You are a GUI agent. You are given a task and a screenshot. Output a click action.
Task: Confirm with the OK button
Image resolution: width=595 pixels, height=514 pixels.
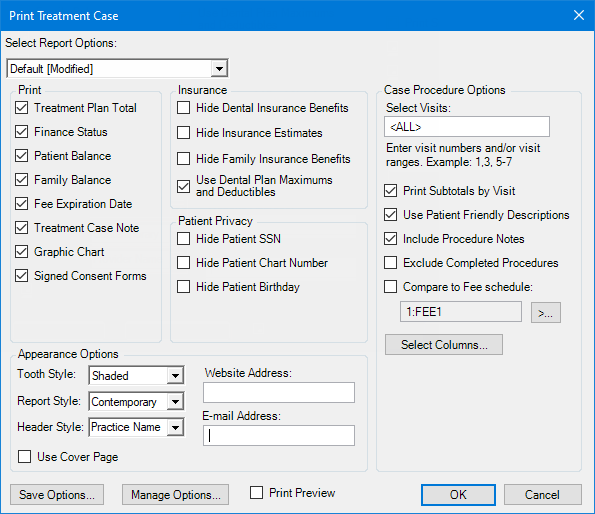(x=458, y=495)
